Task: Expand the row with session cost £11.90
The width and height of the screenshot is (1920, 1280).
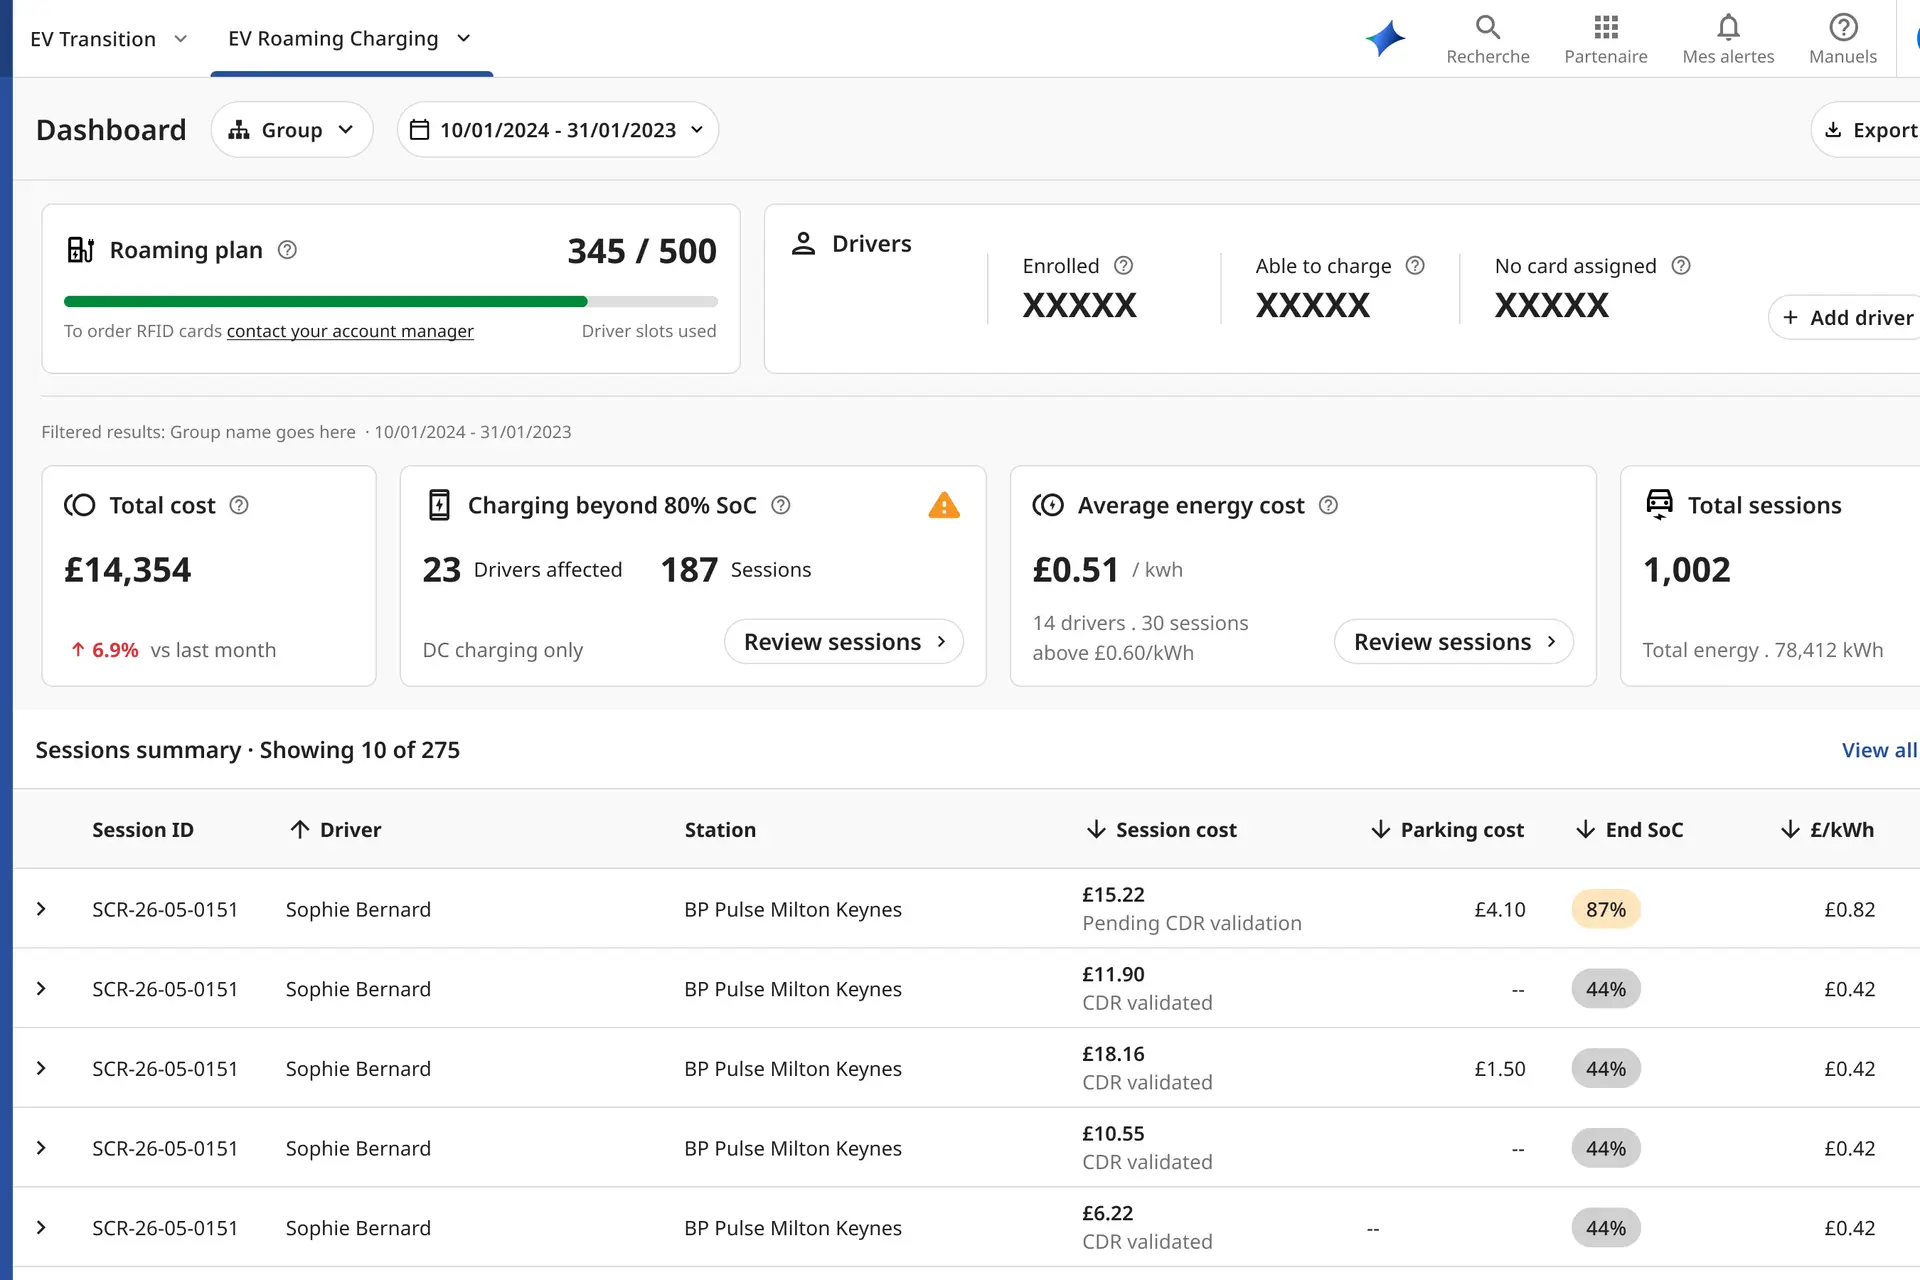Action: tap(41, 989)
